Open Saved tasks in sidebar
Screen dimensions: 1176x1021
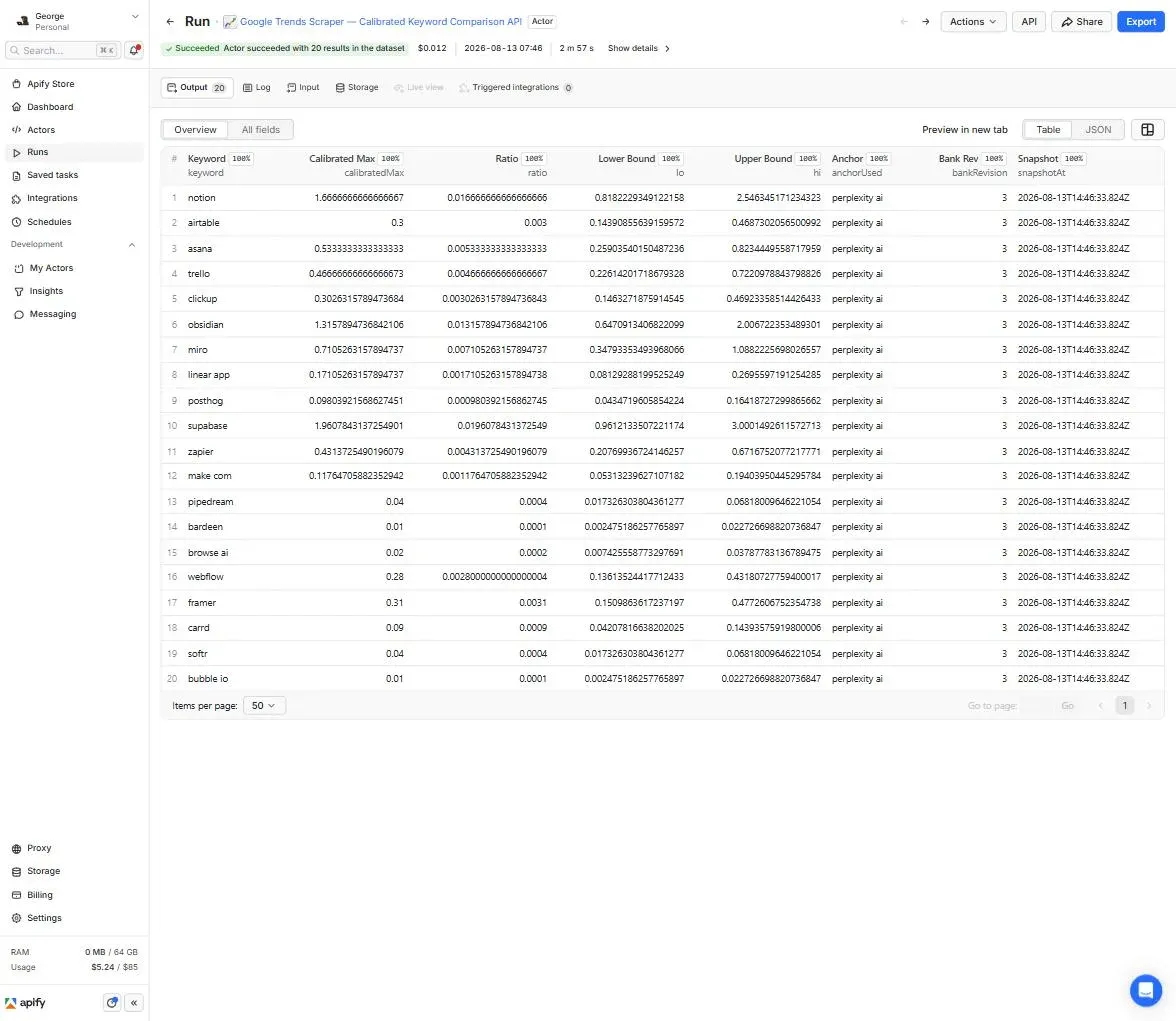point(52,176)
